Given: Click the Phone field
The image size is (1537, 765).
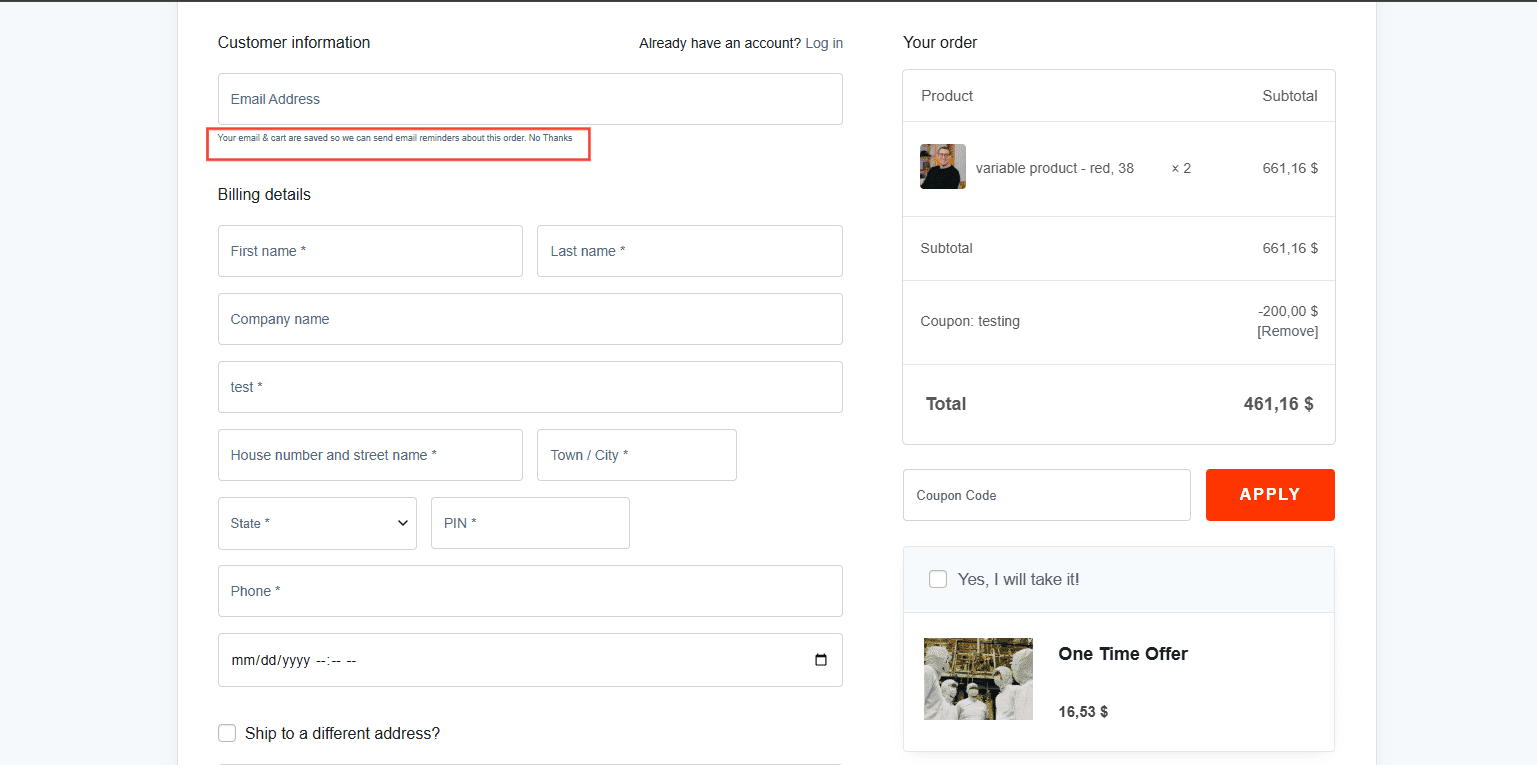Looking at the screenshot, I should [x=530, y=591].
